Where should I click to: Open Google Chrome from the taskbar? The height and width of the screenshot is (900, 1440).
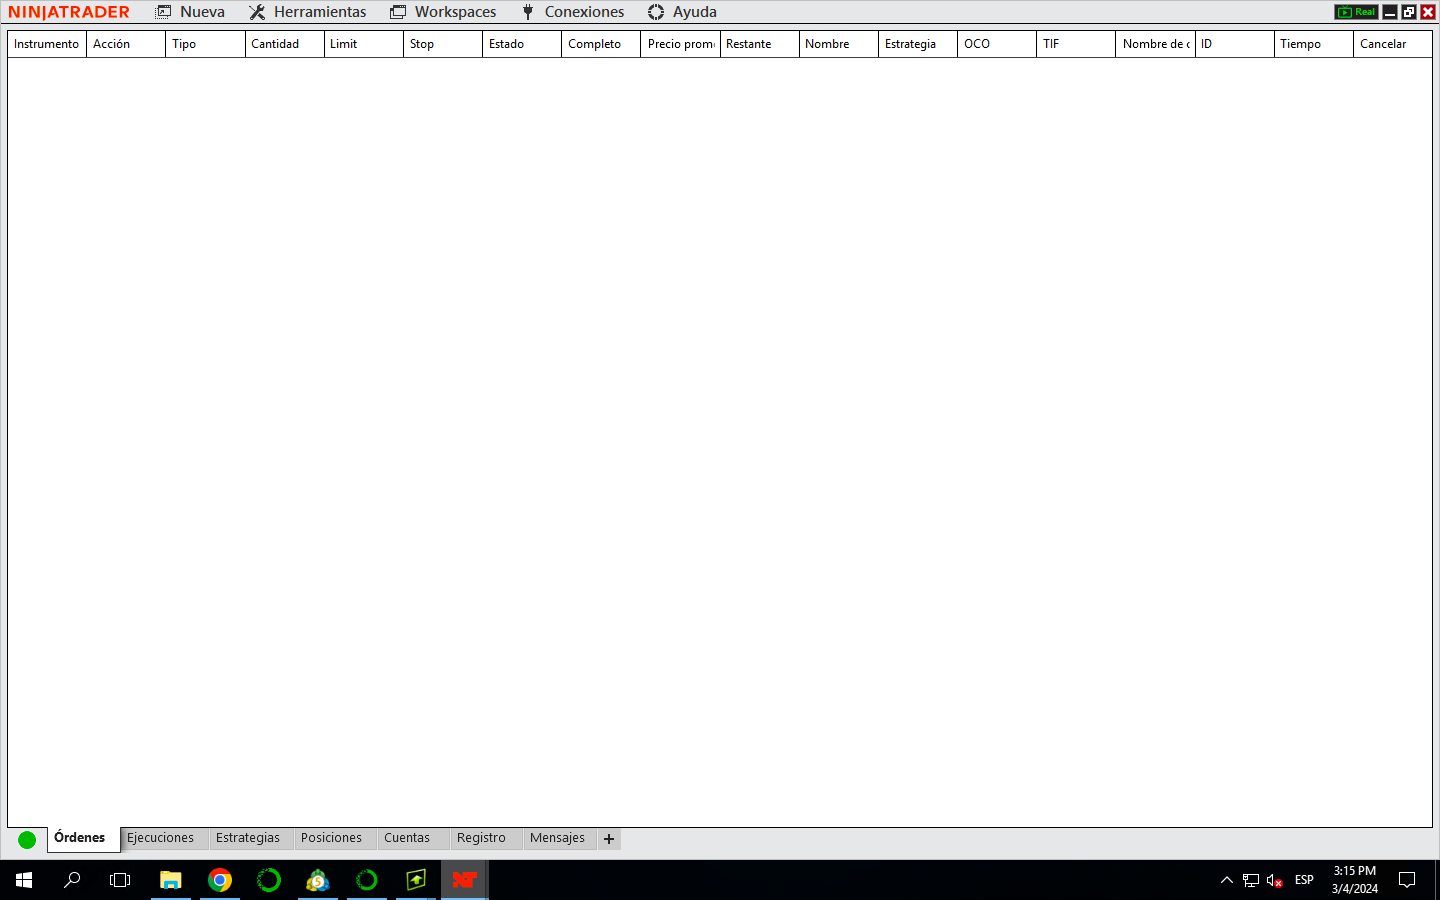pos(220,880)
